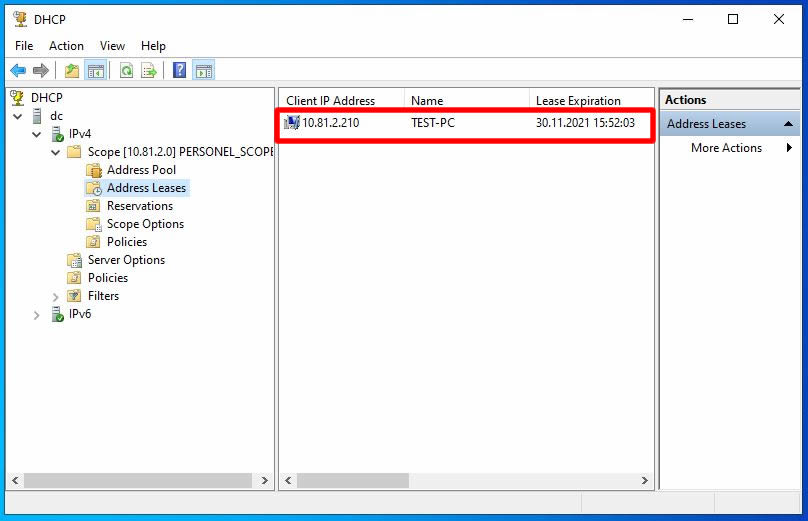The height and width of the screenshot is (521, 808).
Task: Collapse the dc server node
Action: (x=18, y=116)
